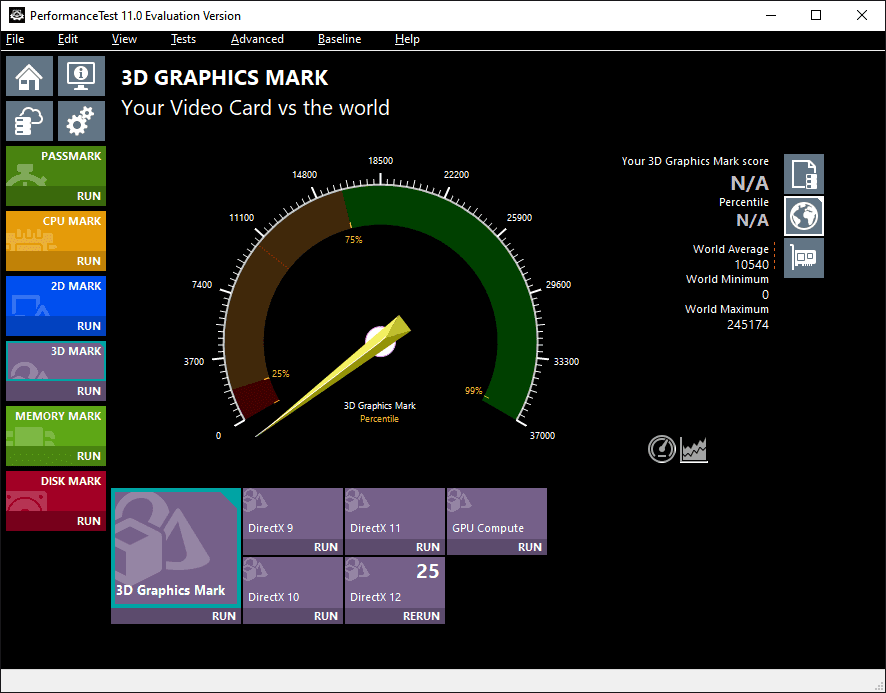Select the DirectX 12 test tile
Viewport: 886px width, 693px height.
(395, 583)
